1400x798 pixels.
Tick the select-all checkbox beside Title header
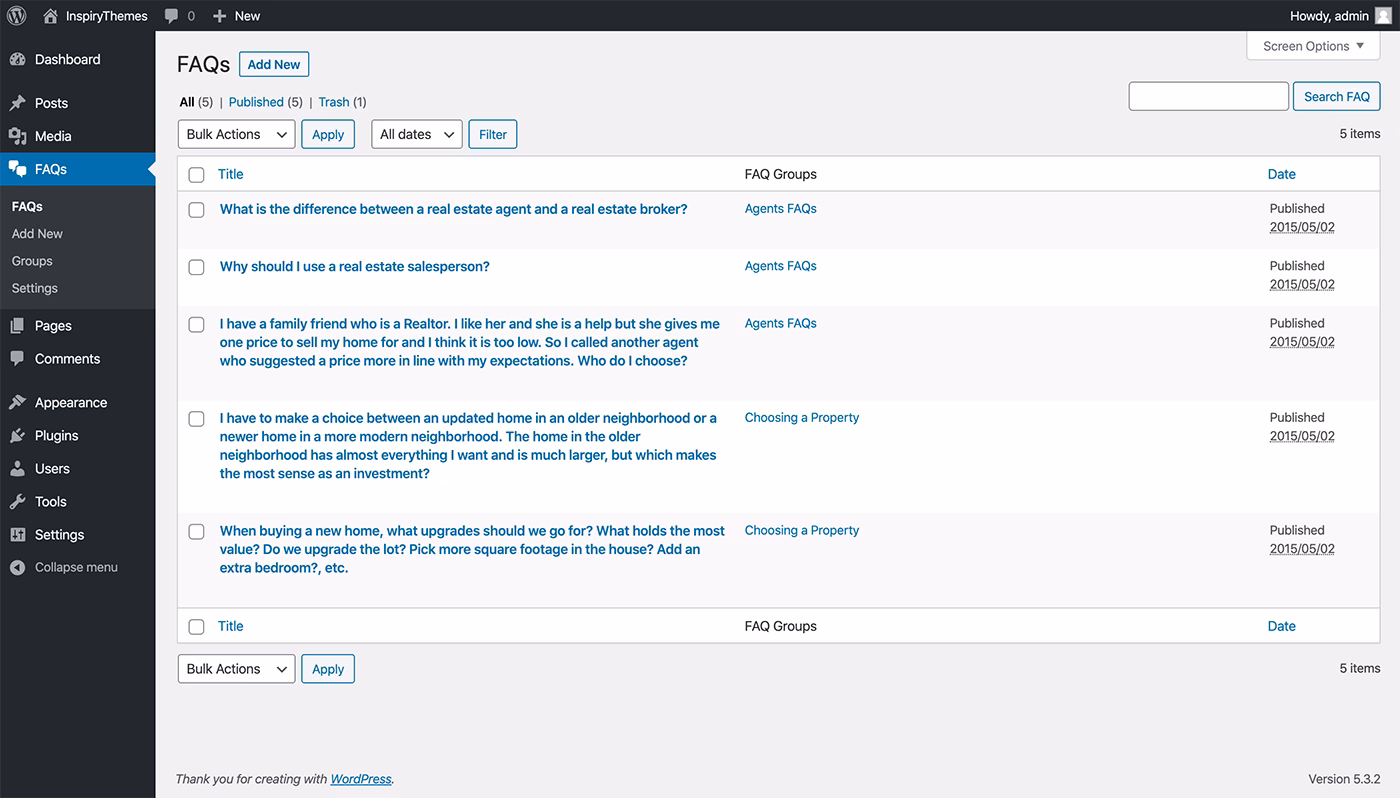click(x=197, y=175)
